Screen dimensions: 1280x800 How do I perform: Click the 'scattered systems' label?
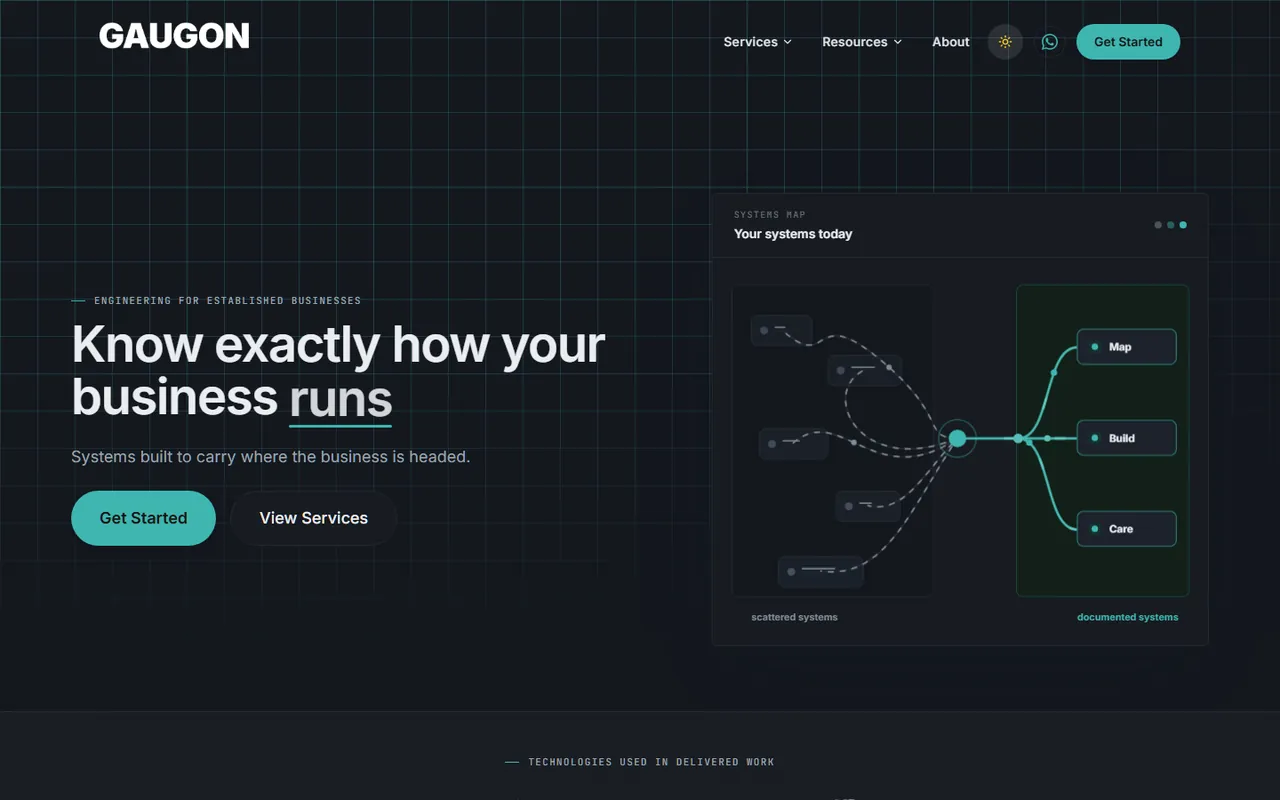[x=794, y=617]
